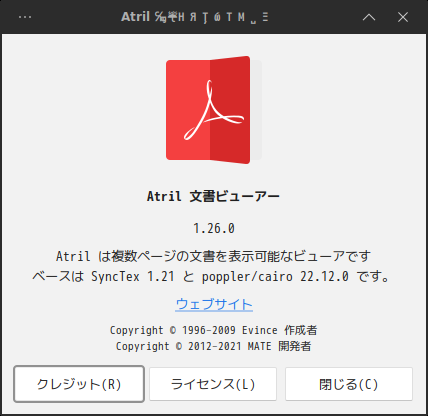Click the heading "Atril 文書ビューアー"

point(213,196)
